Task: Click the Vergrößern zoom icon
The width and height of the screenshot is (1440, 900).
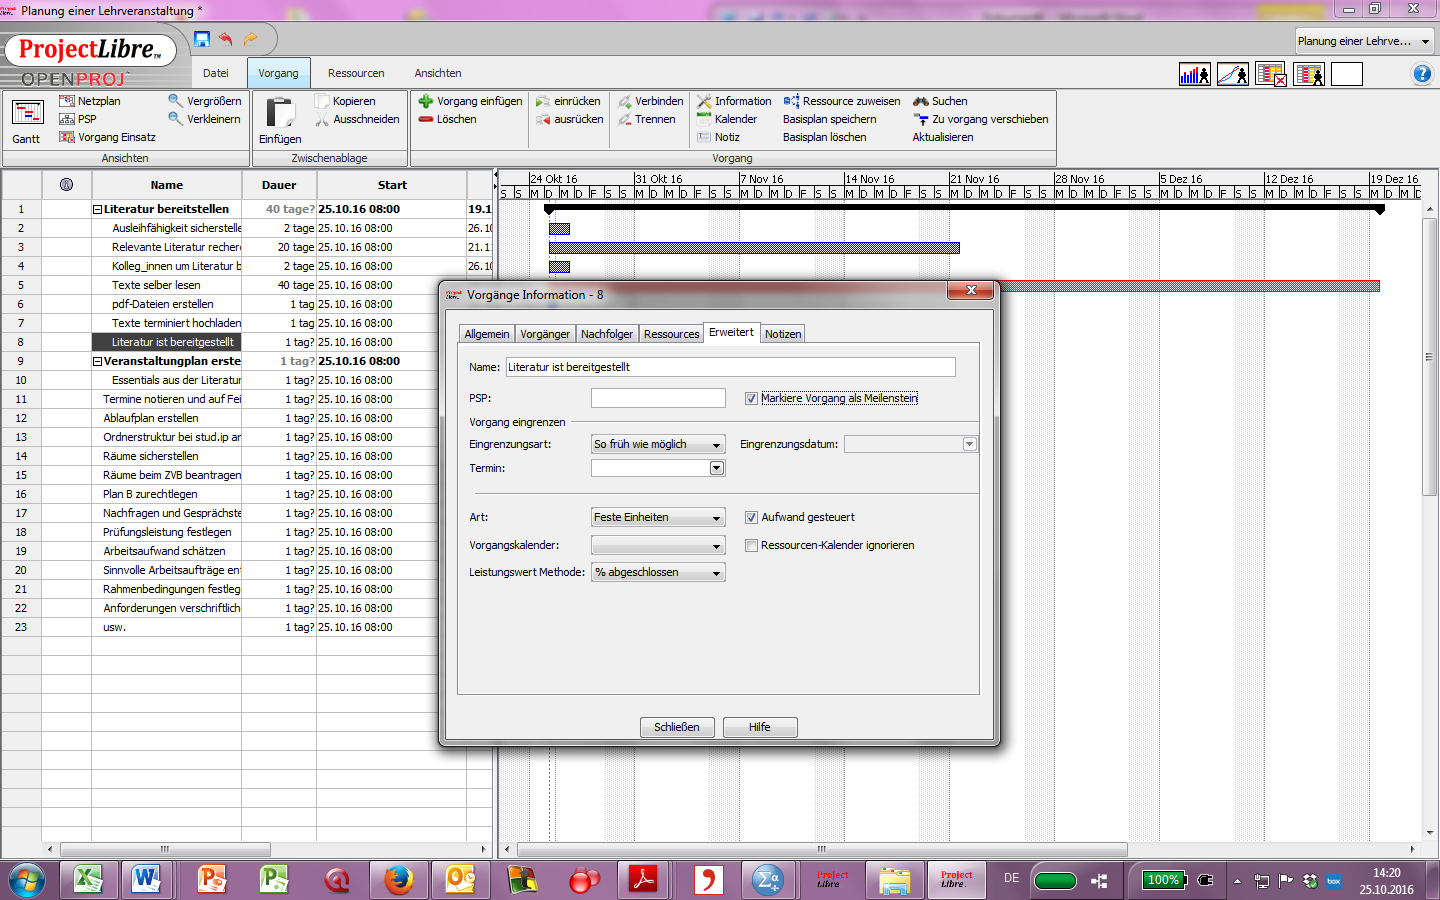Action: pos(206,100)
